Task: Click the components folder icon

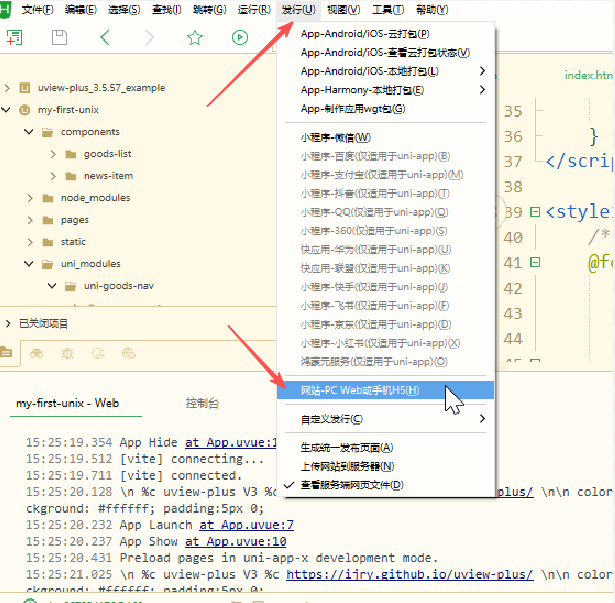Action: click(x=47, y=132)
